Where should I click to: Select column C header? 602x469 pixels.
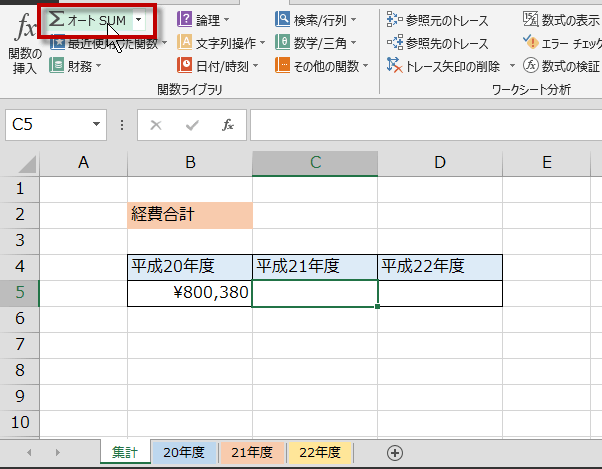(315, 163)
